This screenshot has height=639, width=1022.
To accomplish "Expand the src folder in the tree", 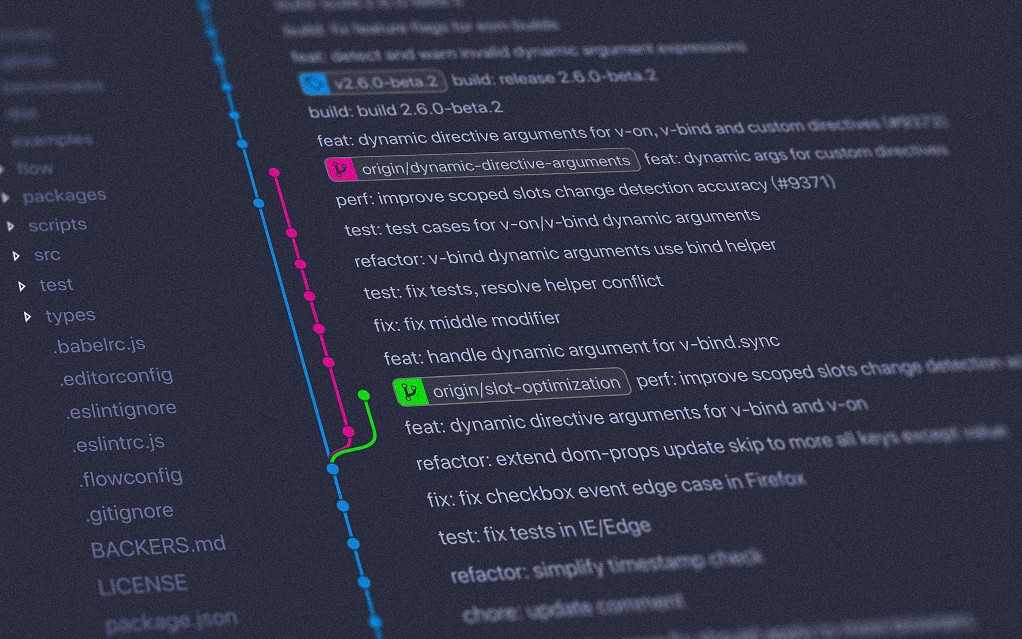I will pyautogui.click(x=16, y=256).
